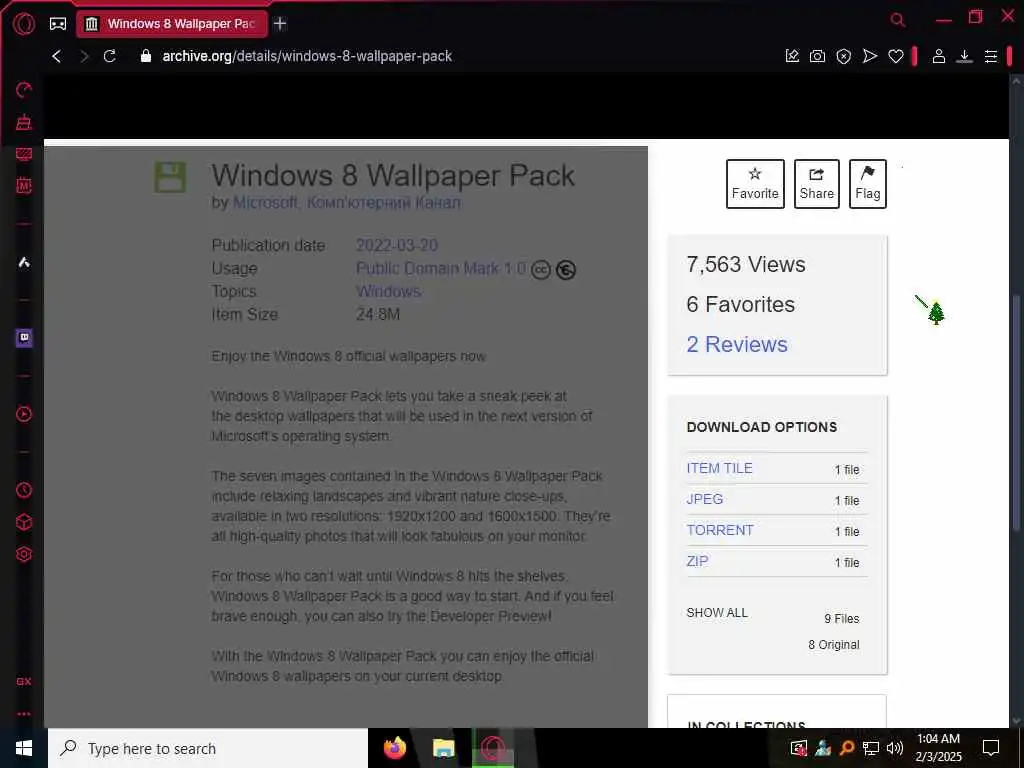The image size is (1024, 768).
Task: Open the Cyrillic-named creator link
Action: click(383, 202)
